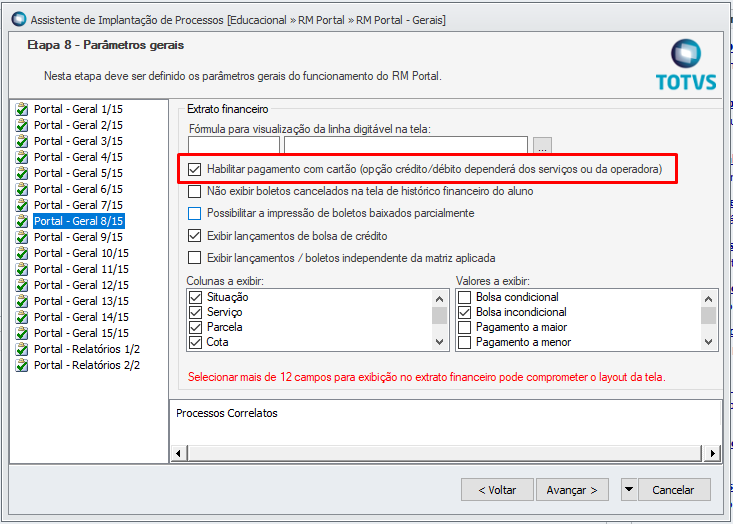
Task: Click the Valores a exibir scrollbar thumb
Action: pyautogui.click(x=708, y=316)
